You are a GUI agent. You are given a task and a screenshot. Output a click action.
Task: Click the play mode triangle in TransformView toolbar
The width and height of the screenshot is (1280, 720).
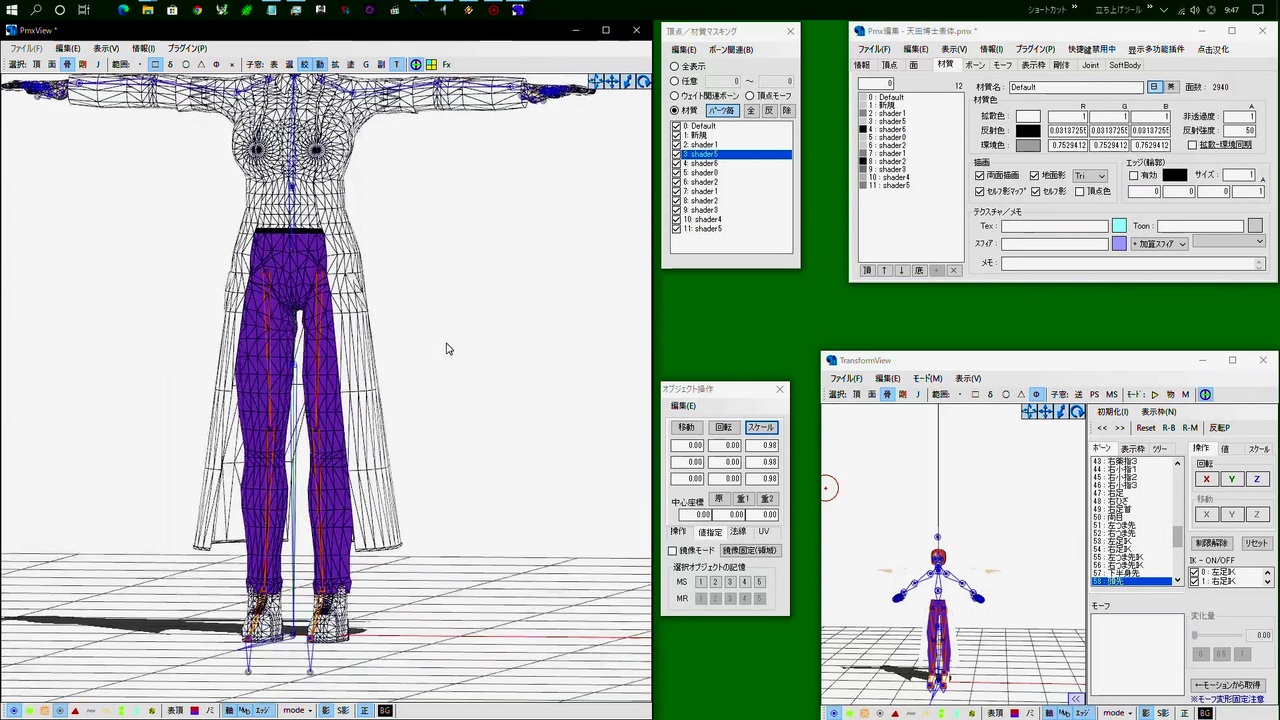1155,394
